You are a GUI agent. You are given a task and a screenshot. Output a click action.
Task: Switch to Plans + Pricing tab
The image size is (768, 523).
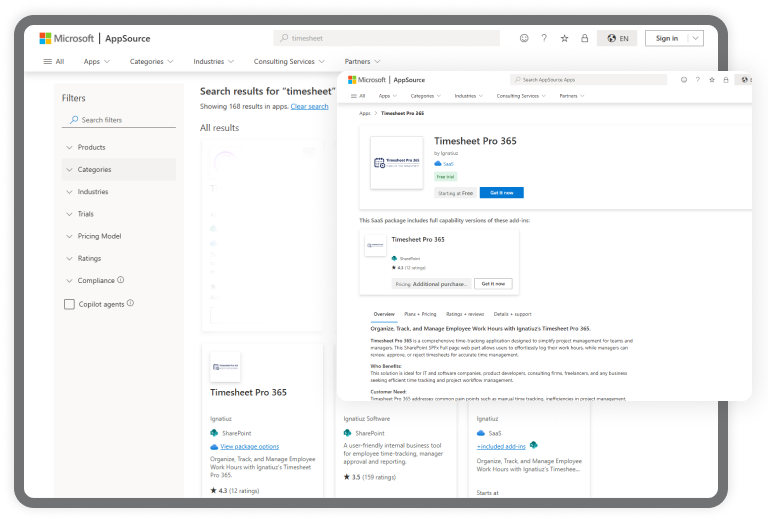pyautogui.click(x=420, y=314)
